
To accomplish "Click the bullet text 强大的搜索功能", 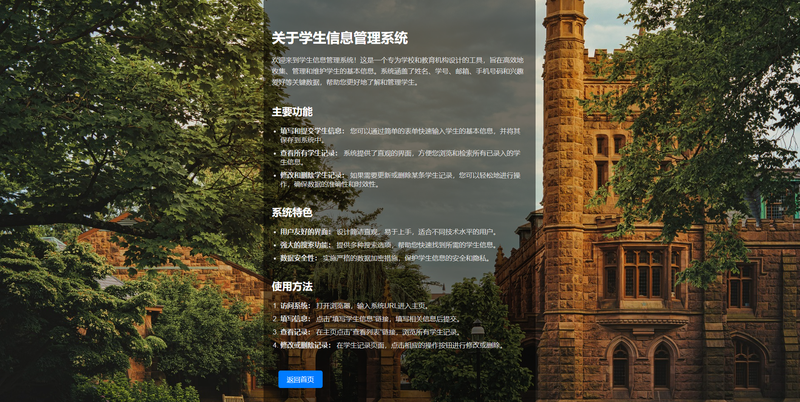I will (x=305, y=245).
